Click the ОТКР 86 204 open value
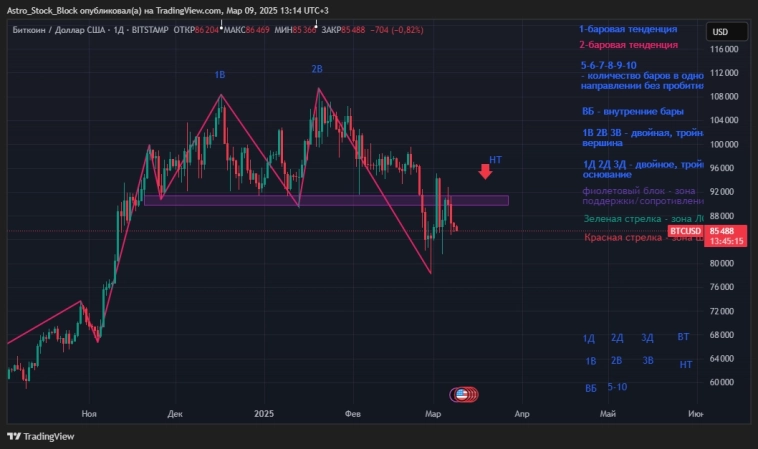 click(196, 30)
